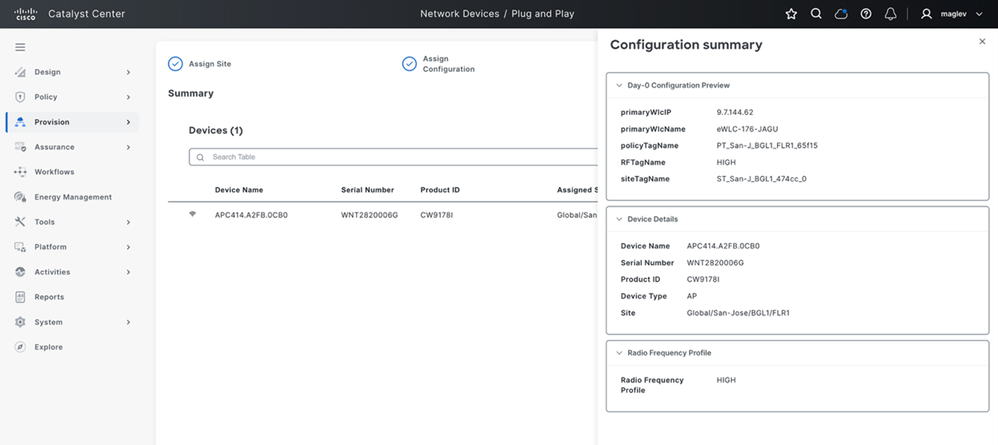Open the hamburger navigation menu
Image resolution: width=998 pixels, height=445 pixels.
coord(20,47)
